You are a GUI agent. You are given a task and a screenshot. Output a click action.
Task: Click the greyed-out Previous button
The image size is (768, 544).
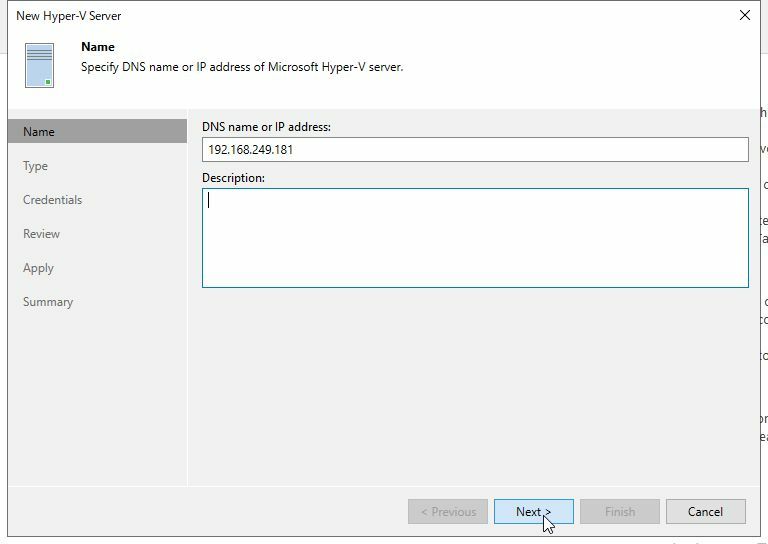pos(448,512)
